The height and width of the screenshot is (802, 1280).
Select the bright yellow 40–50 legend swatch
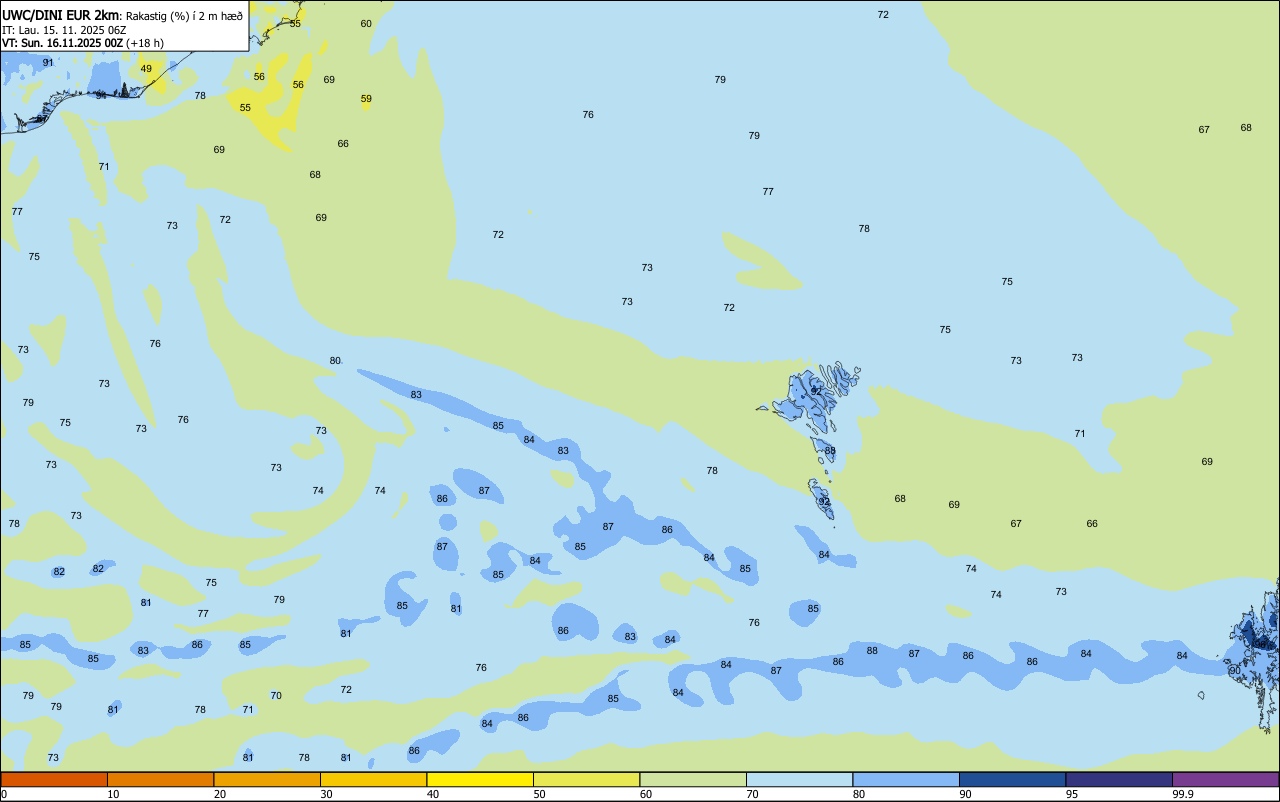coord(480,779)
